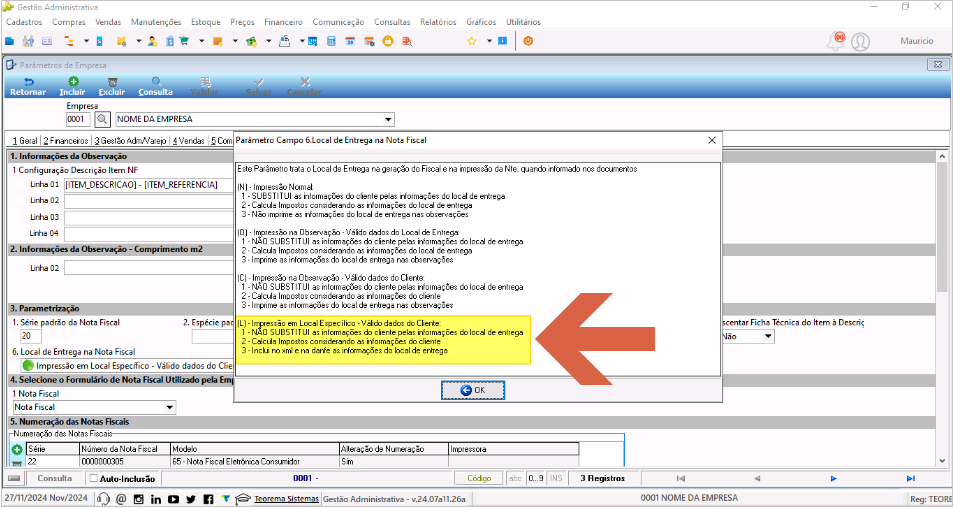Click the 'Modelo' column header
This screenshot has width=953, height=508.
click(x=253, y=449)
